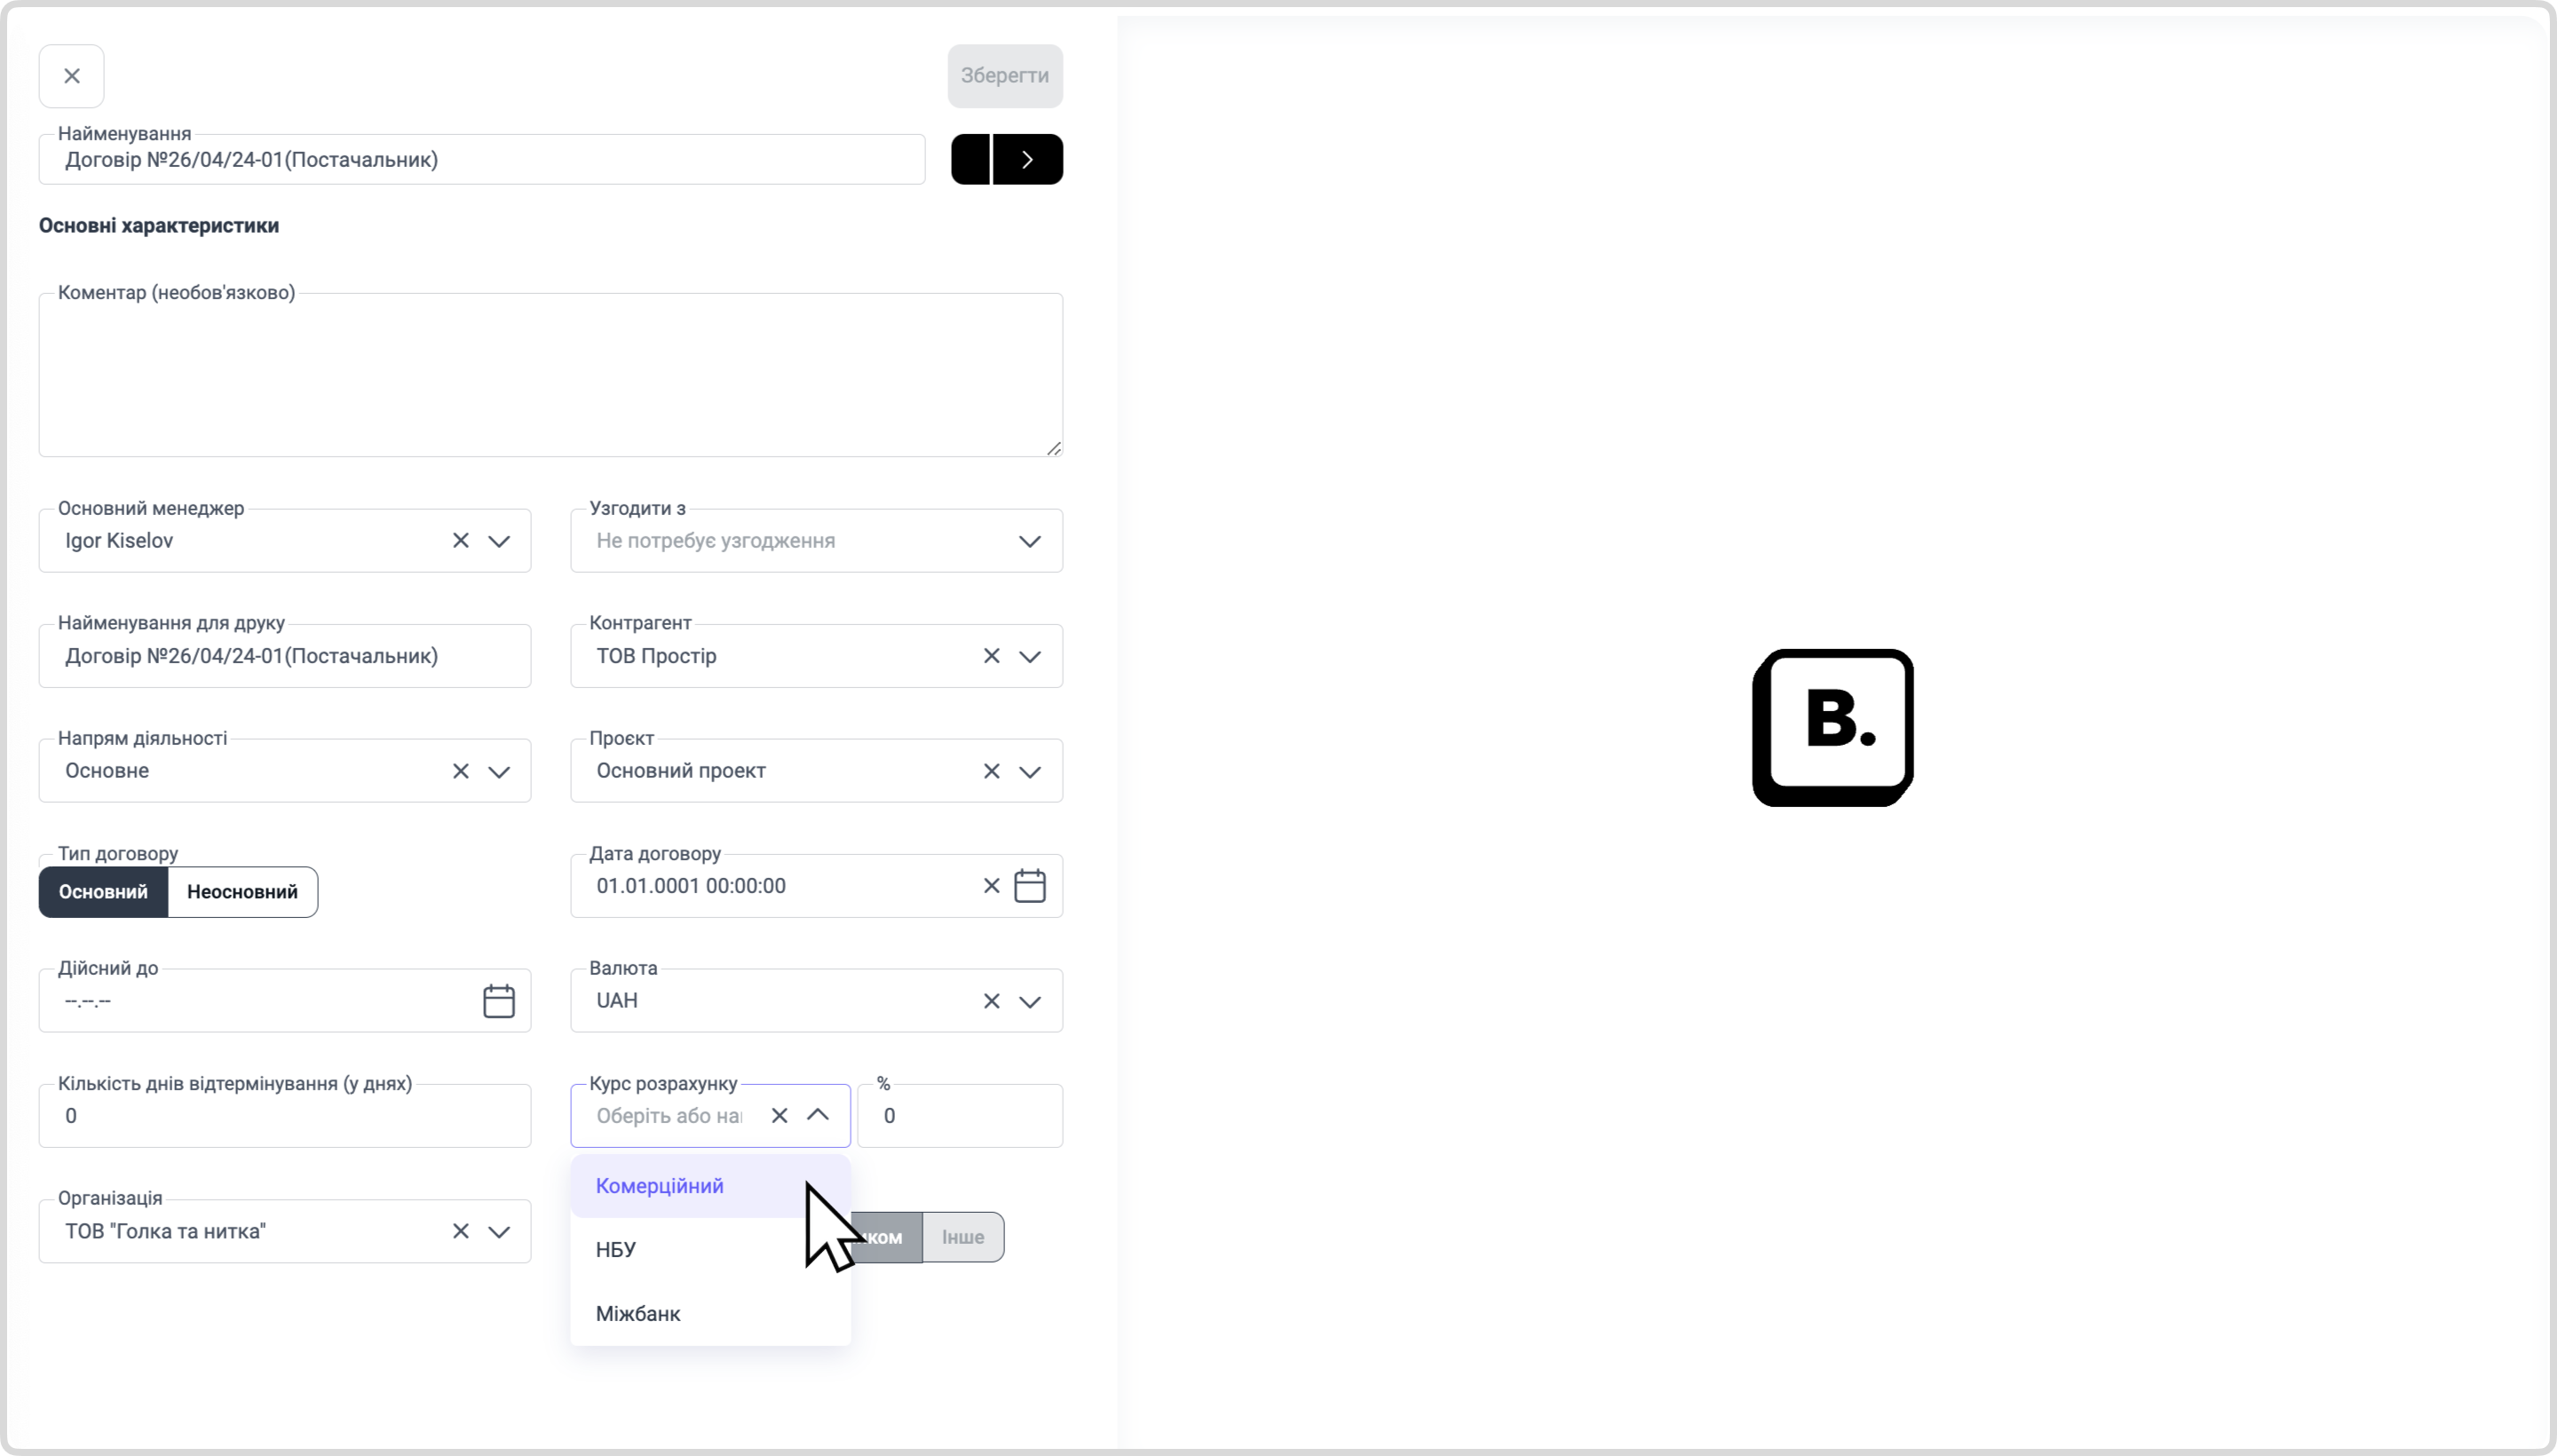The height and width of the screenshot is (1456, 2557).
Task: Click the Дата договору date text
Action: coord(691,886)
